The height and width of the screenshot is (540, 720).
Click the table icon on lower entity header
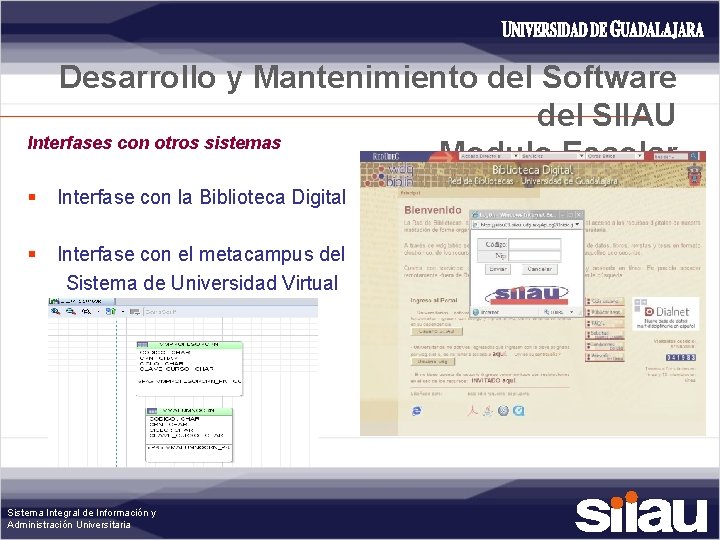(152, 411)
